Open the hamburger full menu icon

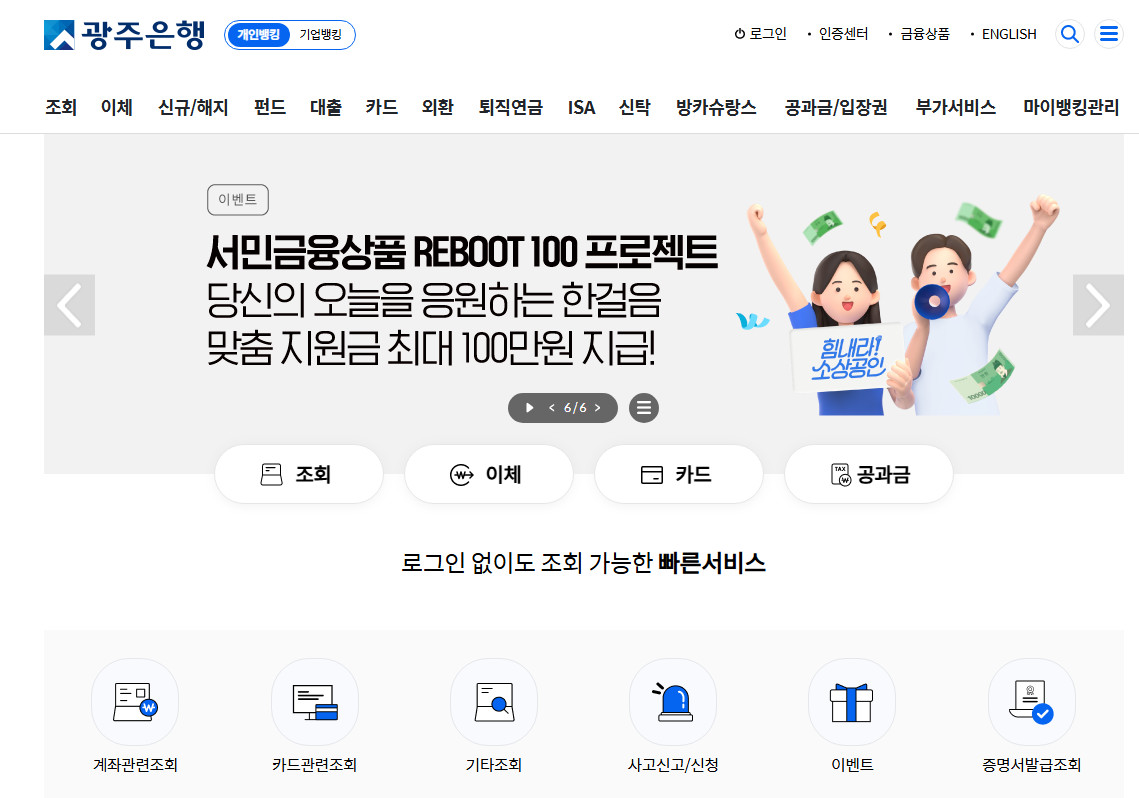(x=1108, y=34)
